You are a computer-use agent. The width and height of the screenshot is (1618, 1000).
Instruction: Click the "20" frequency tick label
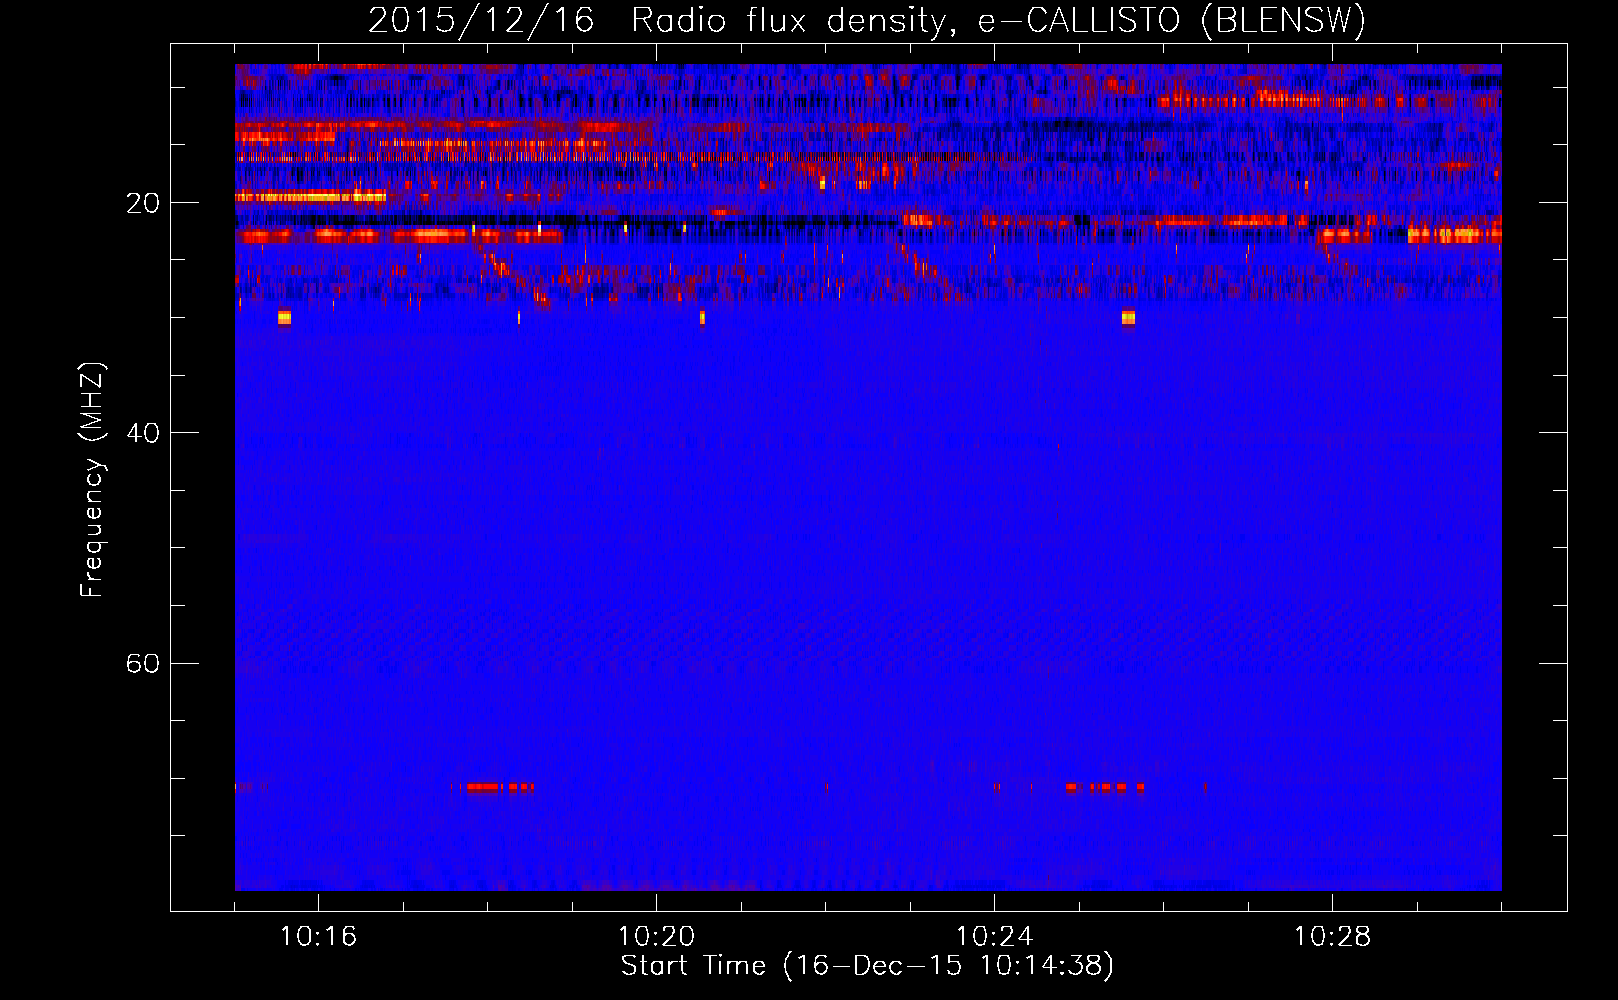coord(143,203)
